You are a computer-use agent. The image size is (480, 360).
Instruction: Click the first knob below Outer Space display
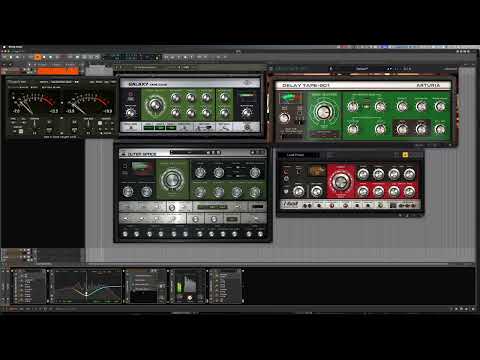click(x=128, y=191)
